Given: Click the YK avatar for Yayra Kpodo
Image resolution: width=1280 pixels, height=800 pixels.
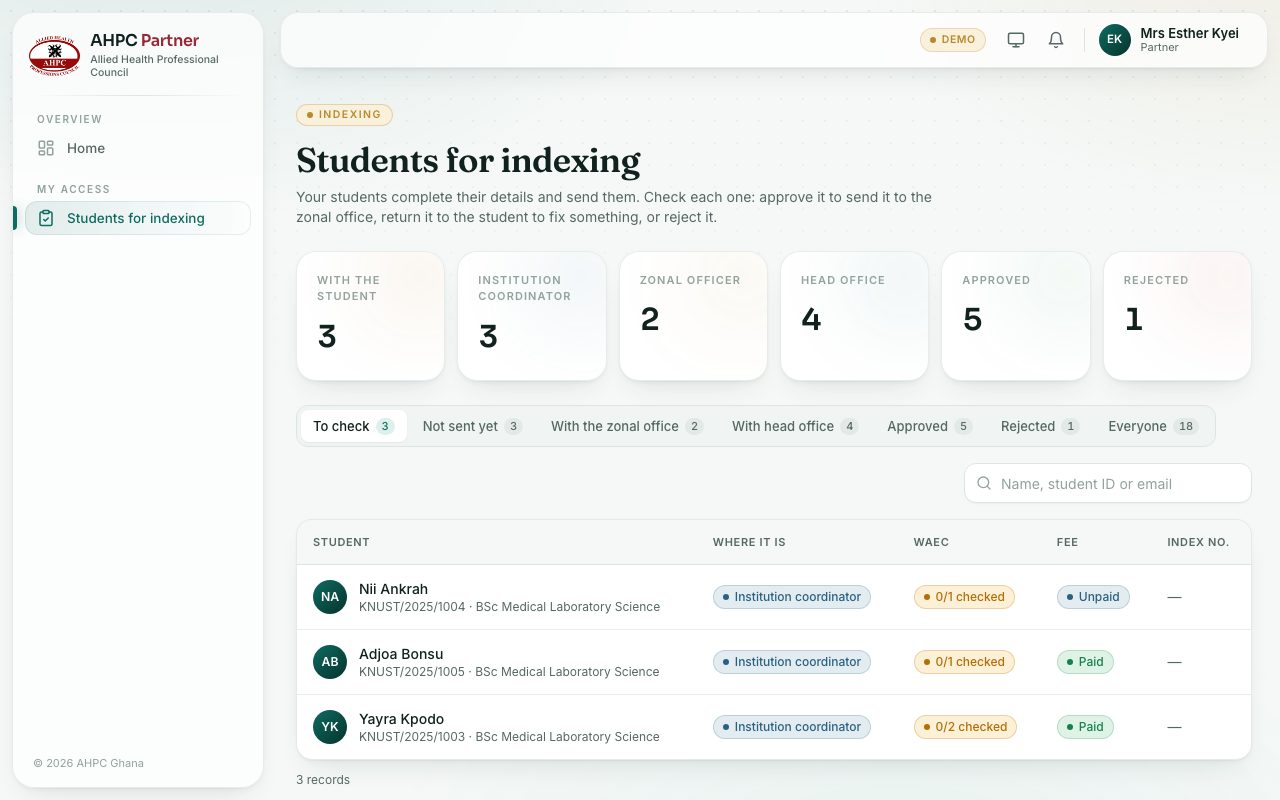Looking at the screenshot, I should (x=330, y=727).
